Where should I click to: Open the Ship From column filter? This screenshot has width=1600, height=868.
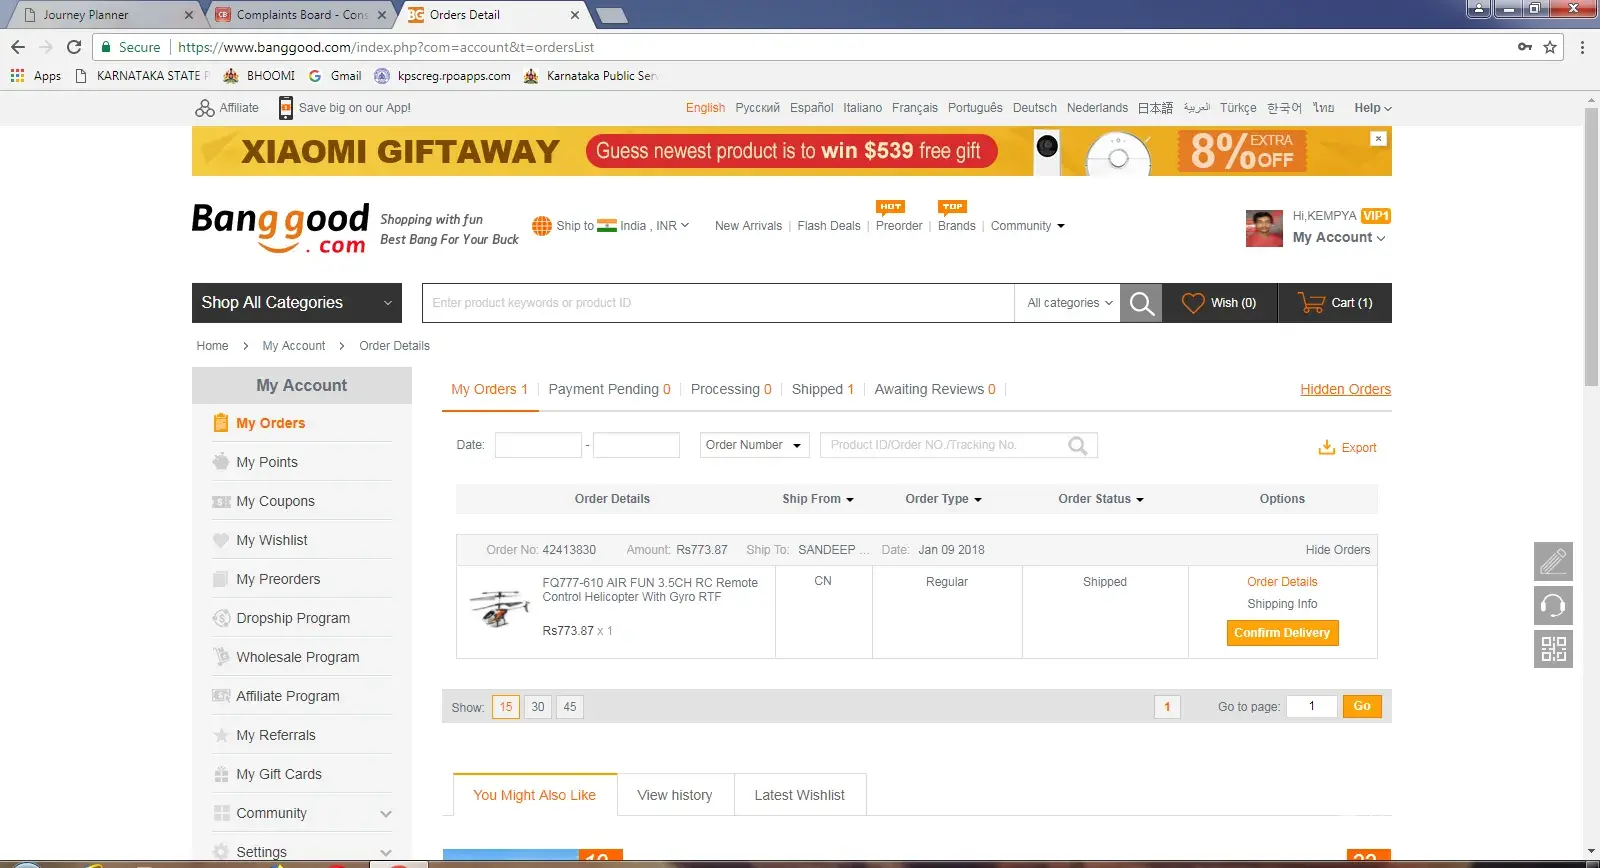pos(818,499)
